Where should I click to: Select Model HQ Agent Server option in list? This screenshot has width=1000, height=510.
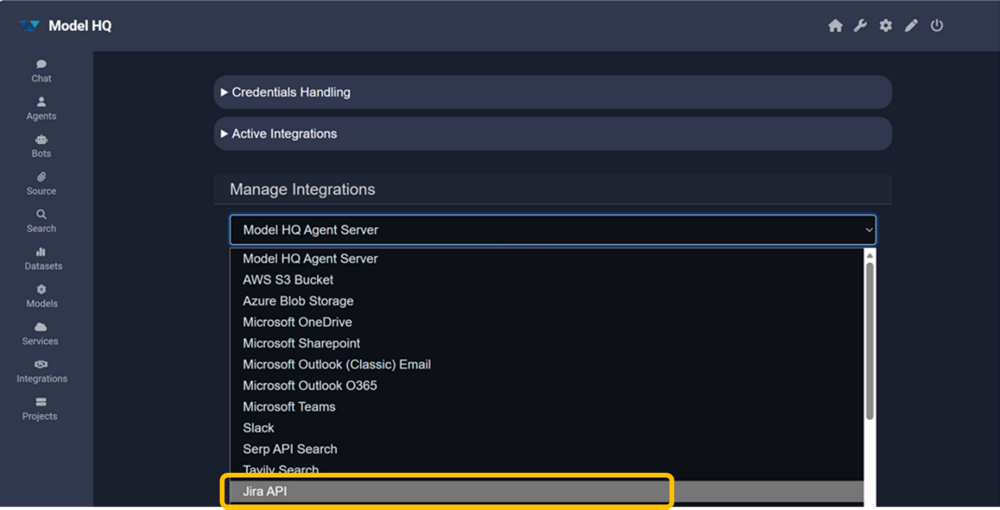click(x=547, y=259)
